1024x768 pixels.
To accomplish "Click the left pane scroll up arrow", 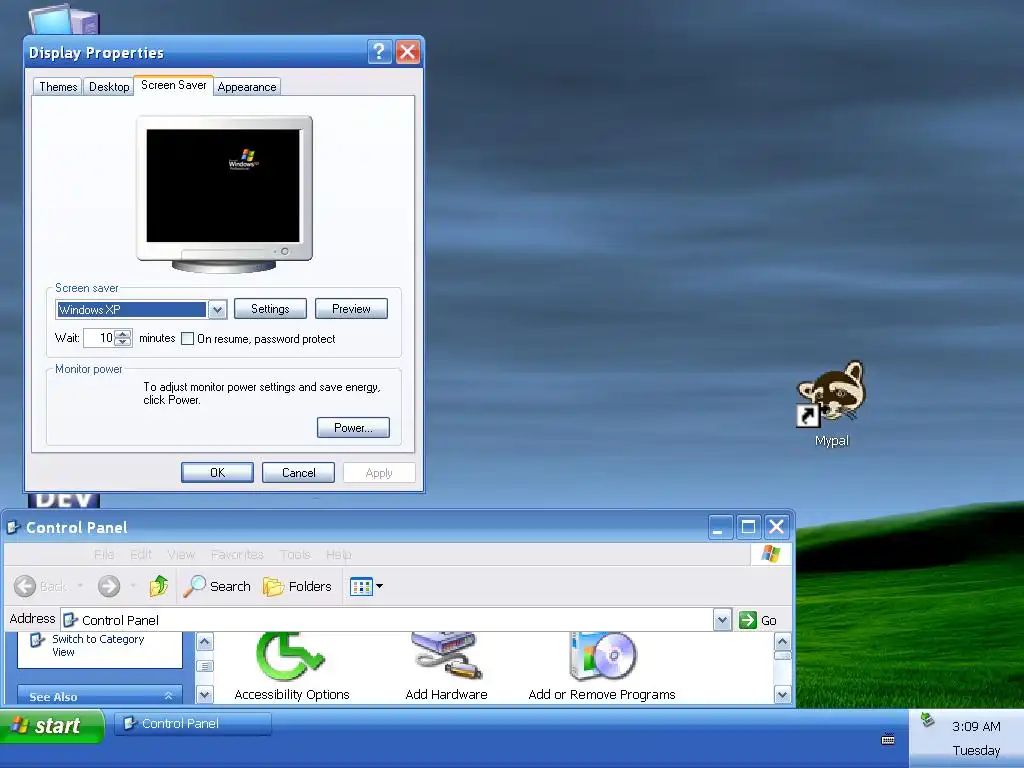I will click(x=204, y=642).
